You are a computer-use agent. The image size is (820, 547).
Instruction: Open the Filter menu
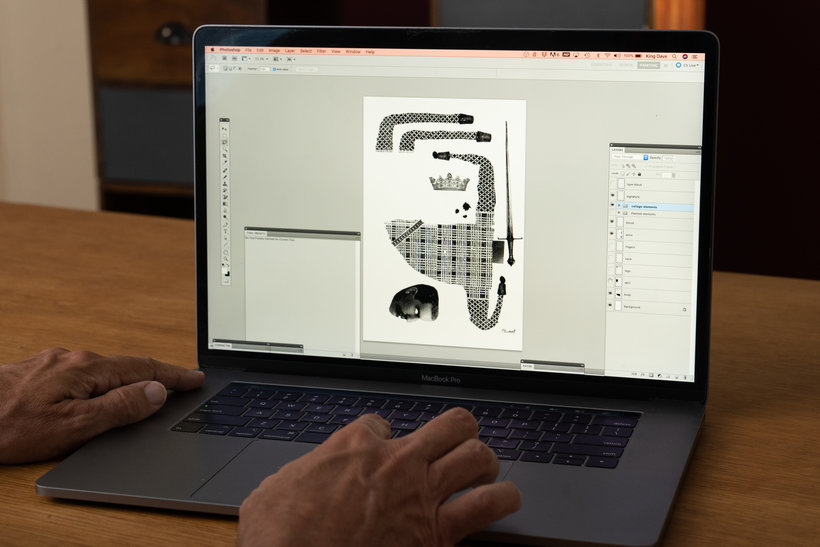pyautogui.click(x=321, y=51)
